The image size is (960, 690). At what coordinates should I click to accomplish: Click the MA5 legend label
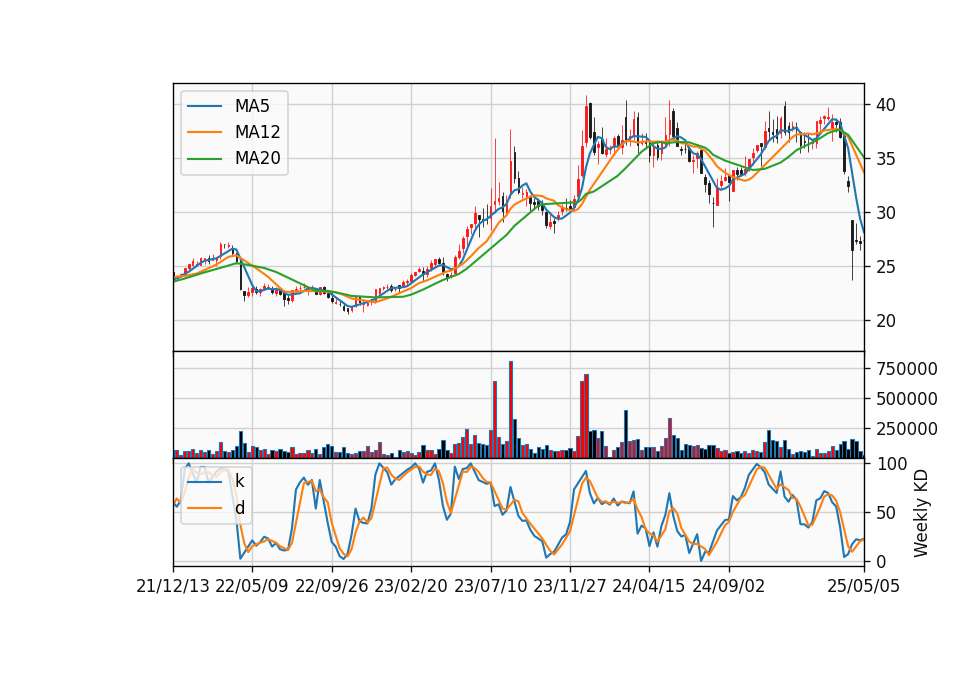pyautogui.click(x=252, y=106)
